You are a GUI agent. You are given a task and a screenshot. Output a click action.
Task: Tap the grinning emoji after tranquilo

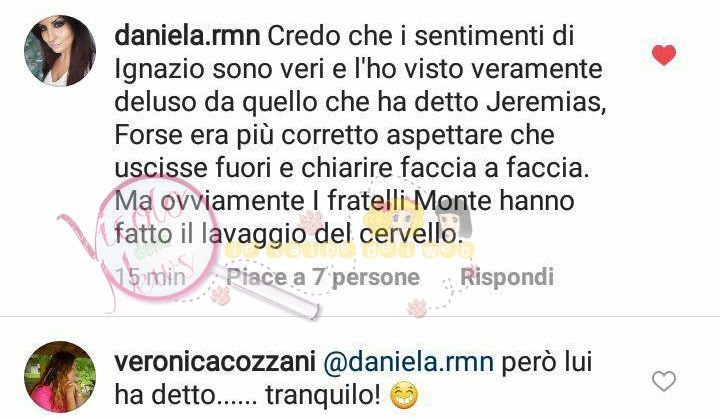click(404, 396)
